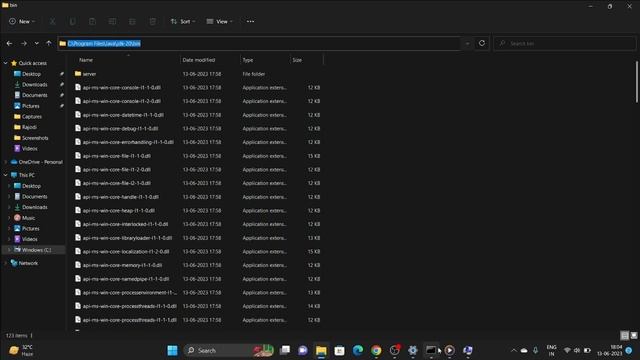Select api-ms-win-core-datetime-l1-1-0.dll
The image size is (640, 360).
click(123, 115)
